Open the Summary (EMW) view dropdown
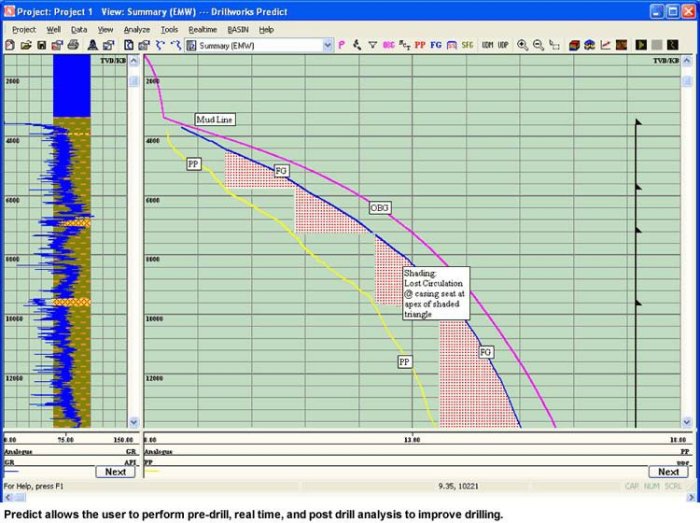The width and height of the screenshot is (700, 523). click(x=328, y=45)
